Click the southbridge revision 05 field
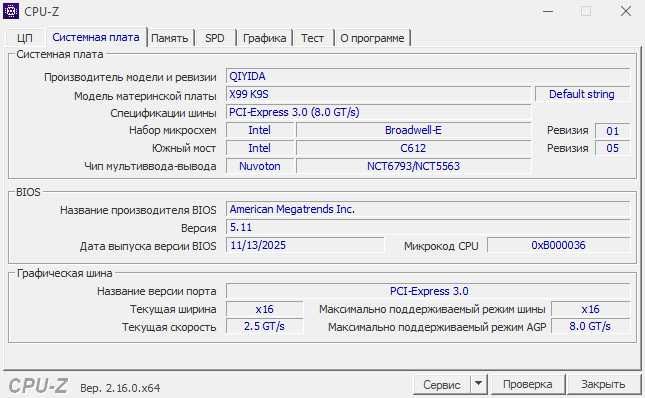This screenshot has width=645, height=398. pos(613,148)
